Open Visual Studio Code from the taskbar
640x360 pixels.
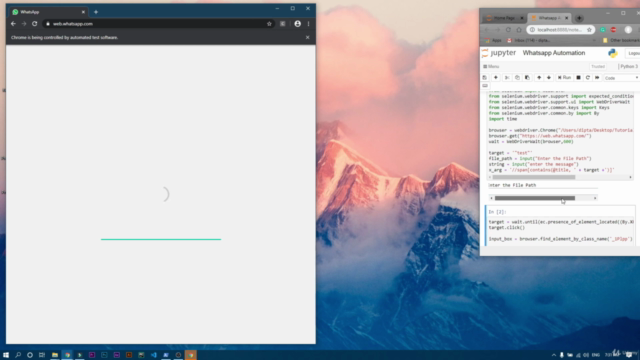153,355
